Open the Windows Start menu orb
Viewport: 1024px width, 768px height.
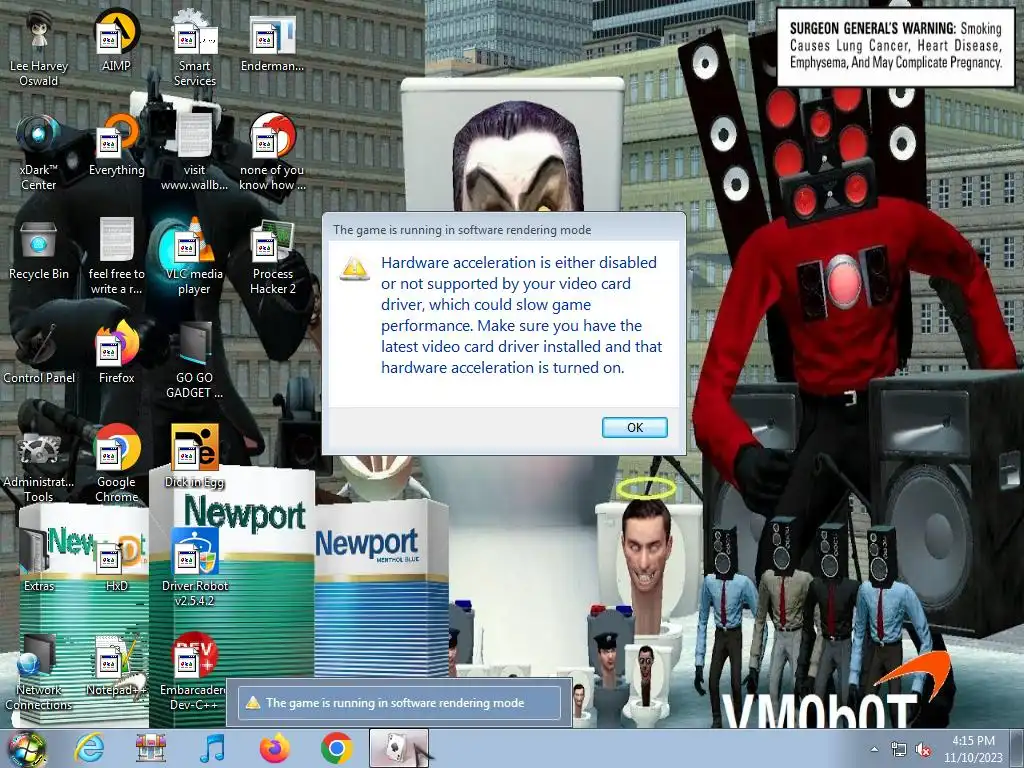26,748
